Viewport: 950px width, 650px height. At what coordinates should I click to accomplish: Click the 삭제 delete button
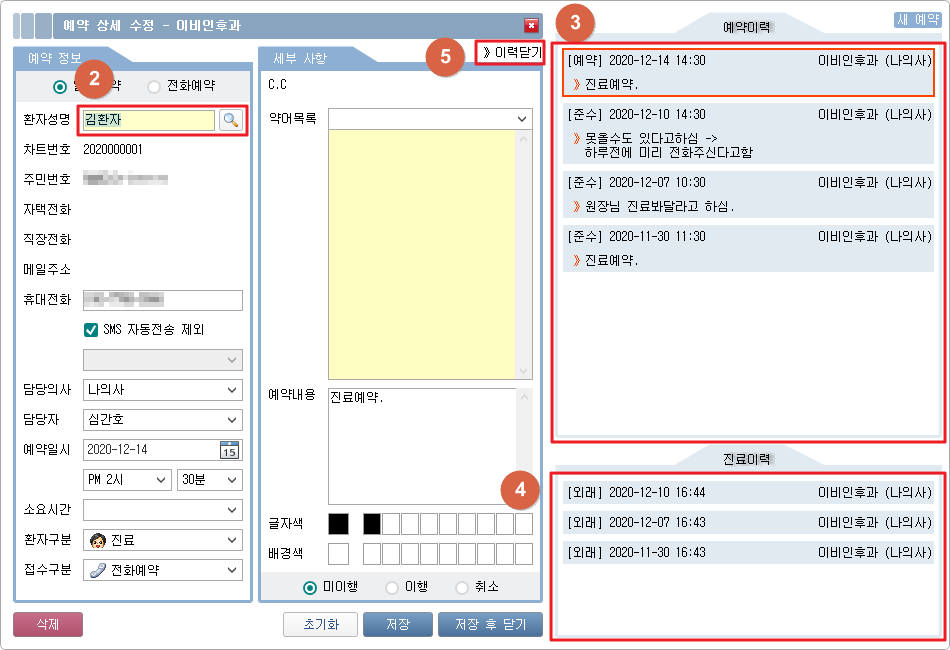coord(47,624)
